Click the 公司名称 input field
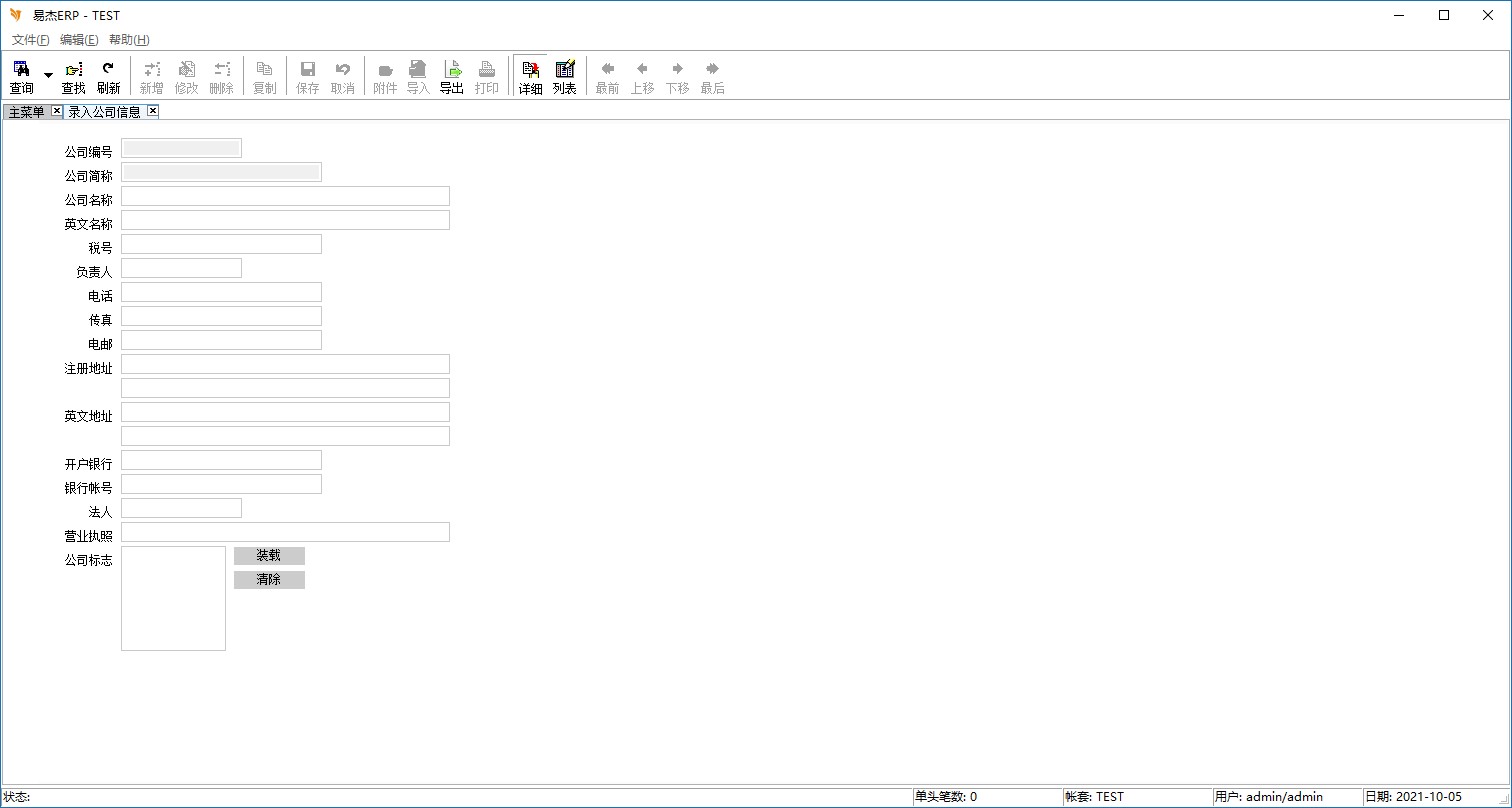1512x808 pixels. (x=285, y=196)
